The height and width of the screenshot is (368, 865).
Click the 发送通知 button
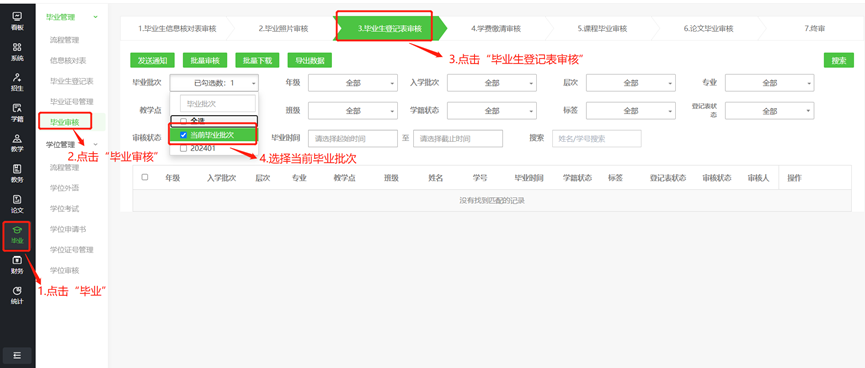pyautogui.click(x=152, y=60)
